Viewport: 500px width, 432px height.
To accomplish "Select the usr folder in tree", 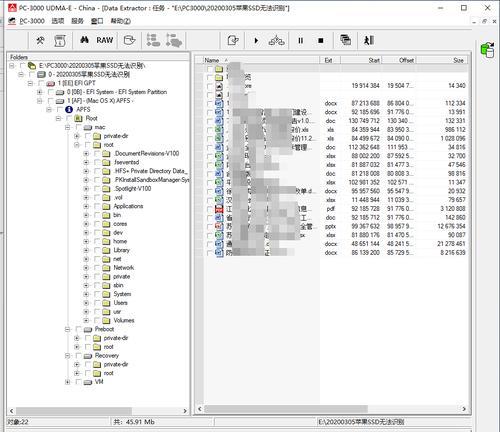I will 117,312.
